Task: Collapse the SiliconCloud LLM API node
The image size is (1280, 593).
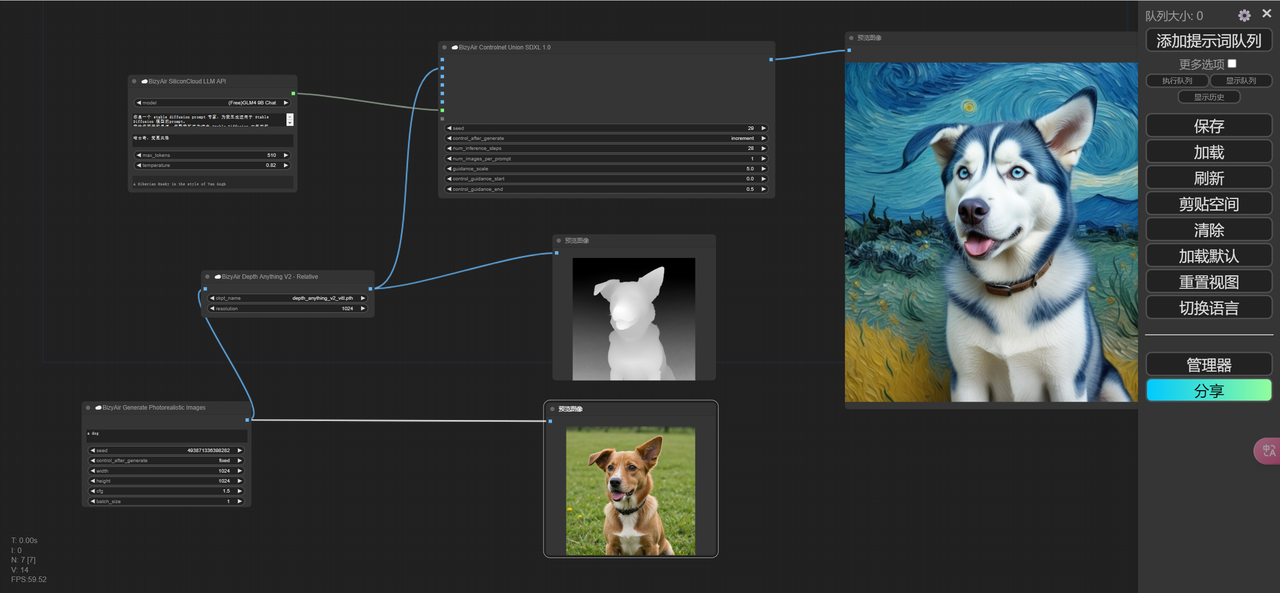Action: (x=133, y=81)
